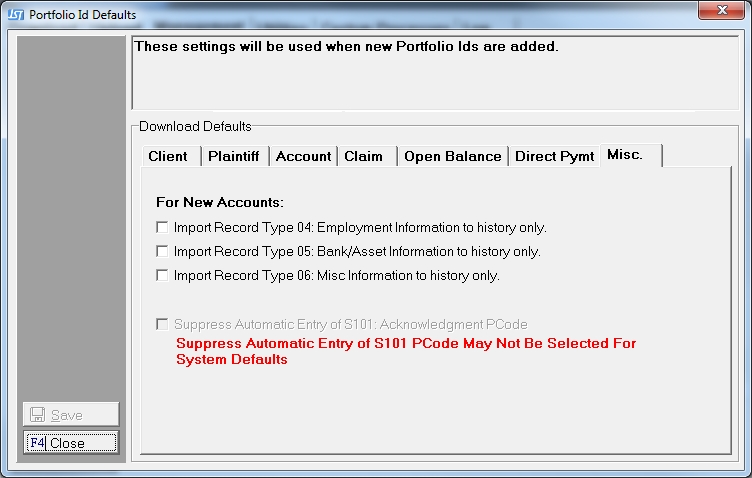The height and width of the screenshot is (478, 752).
Task: Go to the Claim tab
Action: pos(364,156)
